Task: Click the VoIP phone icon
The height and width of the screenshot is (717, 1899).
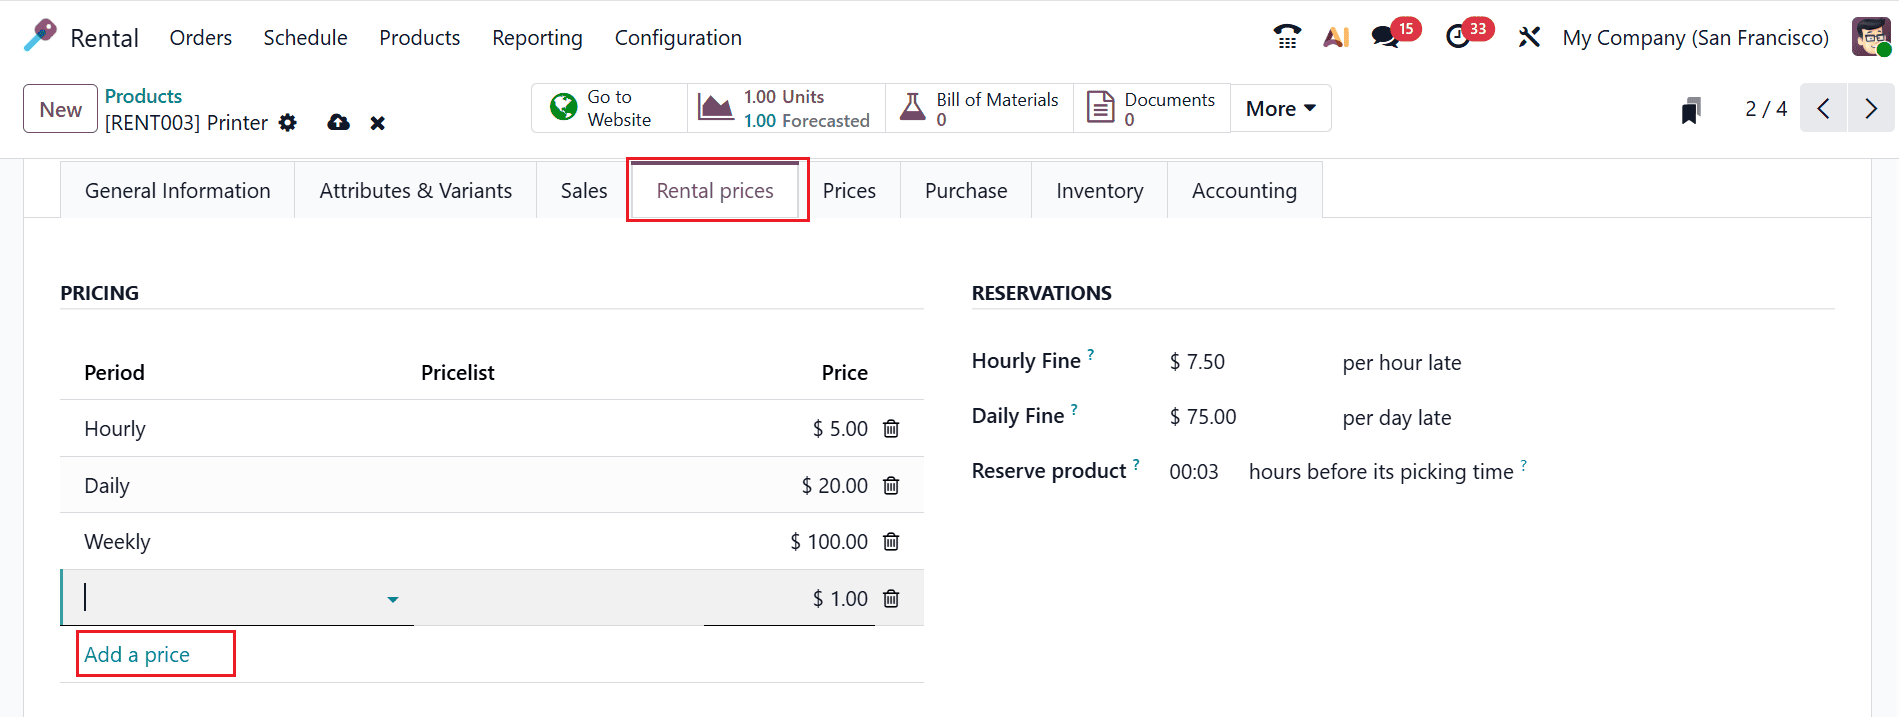Action: pyautogui.click(x=1287, y=37)
